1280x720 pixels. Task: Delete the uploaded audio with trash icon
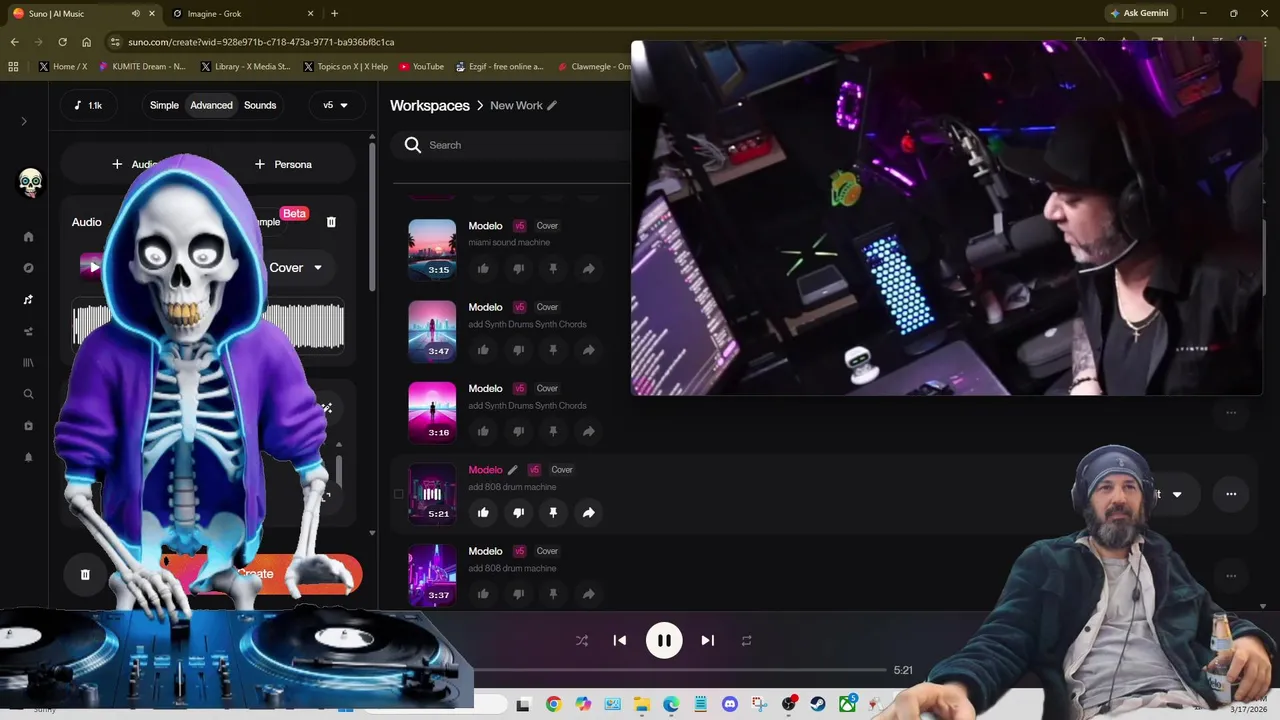[x=331, y=222]
